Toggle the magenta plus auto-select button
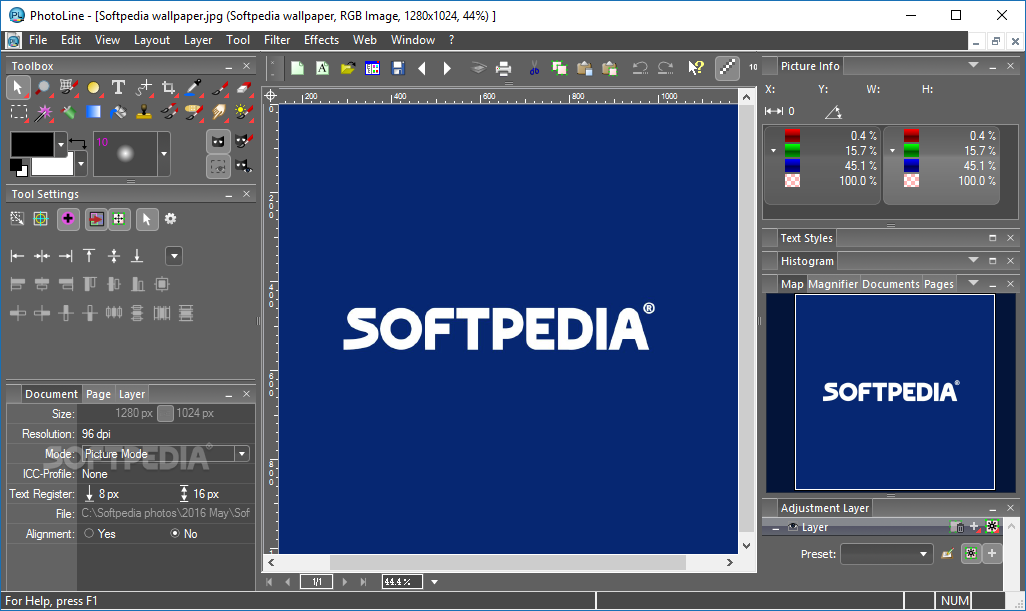 pyautogui.click(x=68, y=219)
